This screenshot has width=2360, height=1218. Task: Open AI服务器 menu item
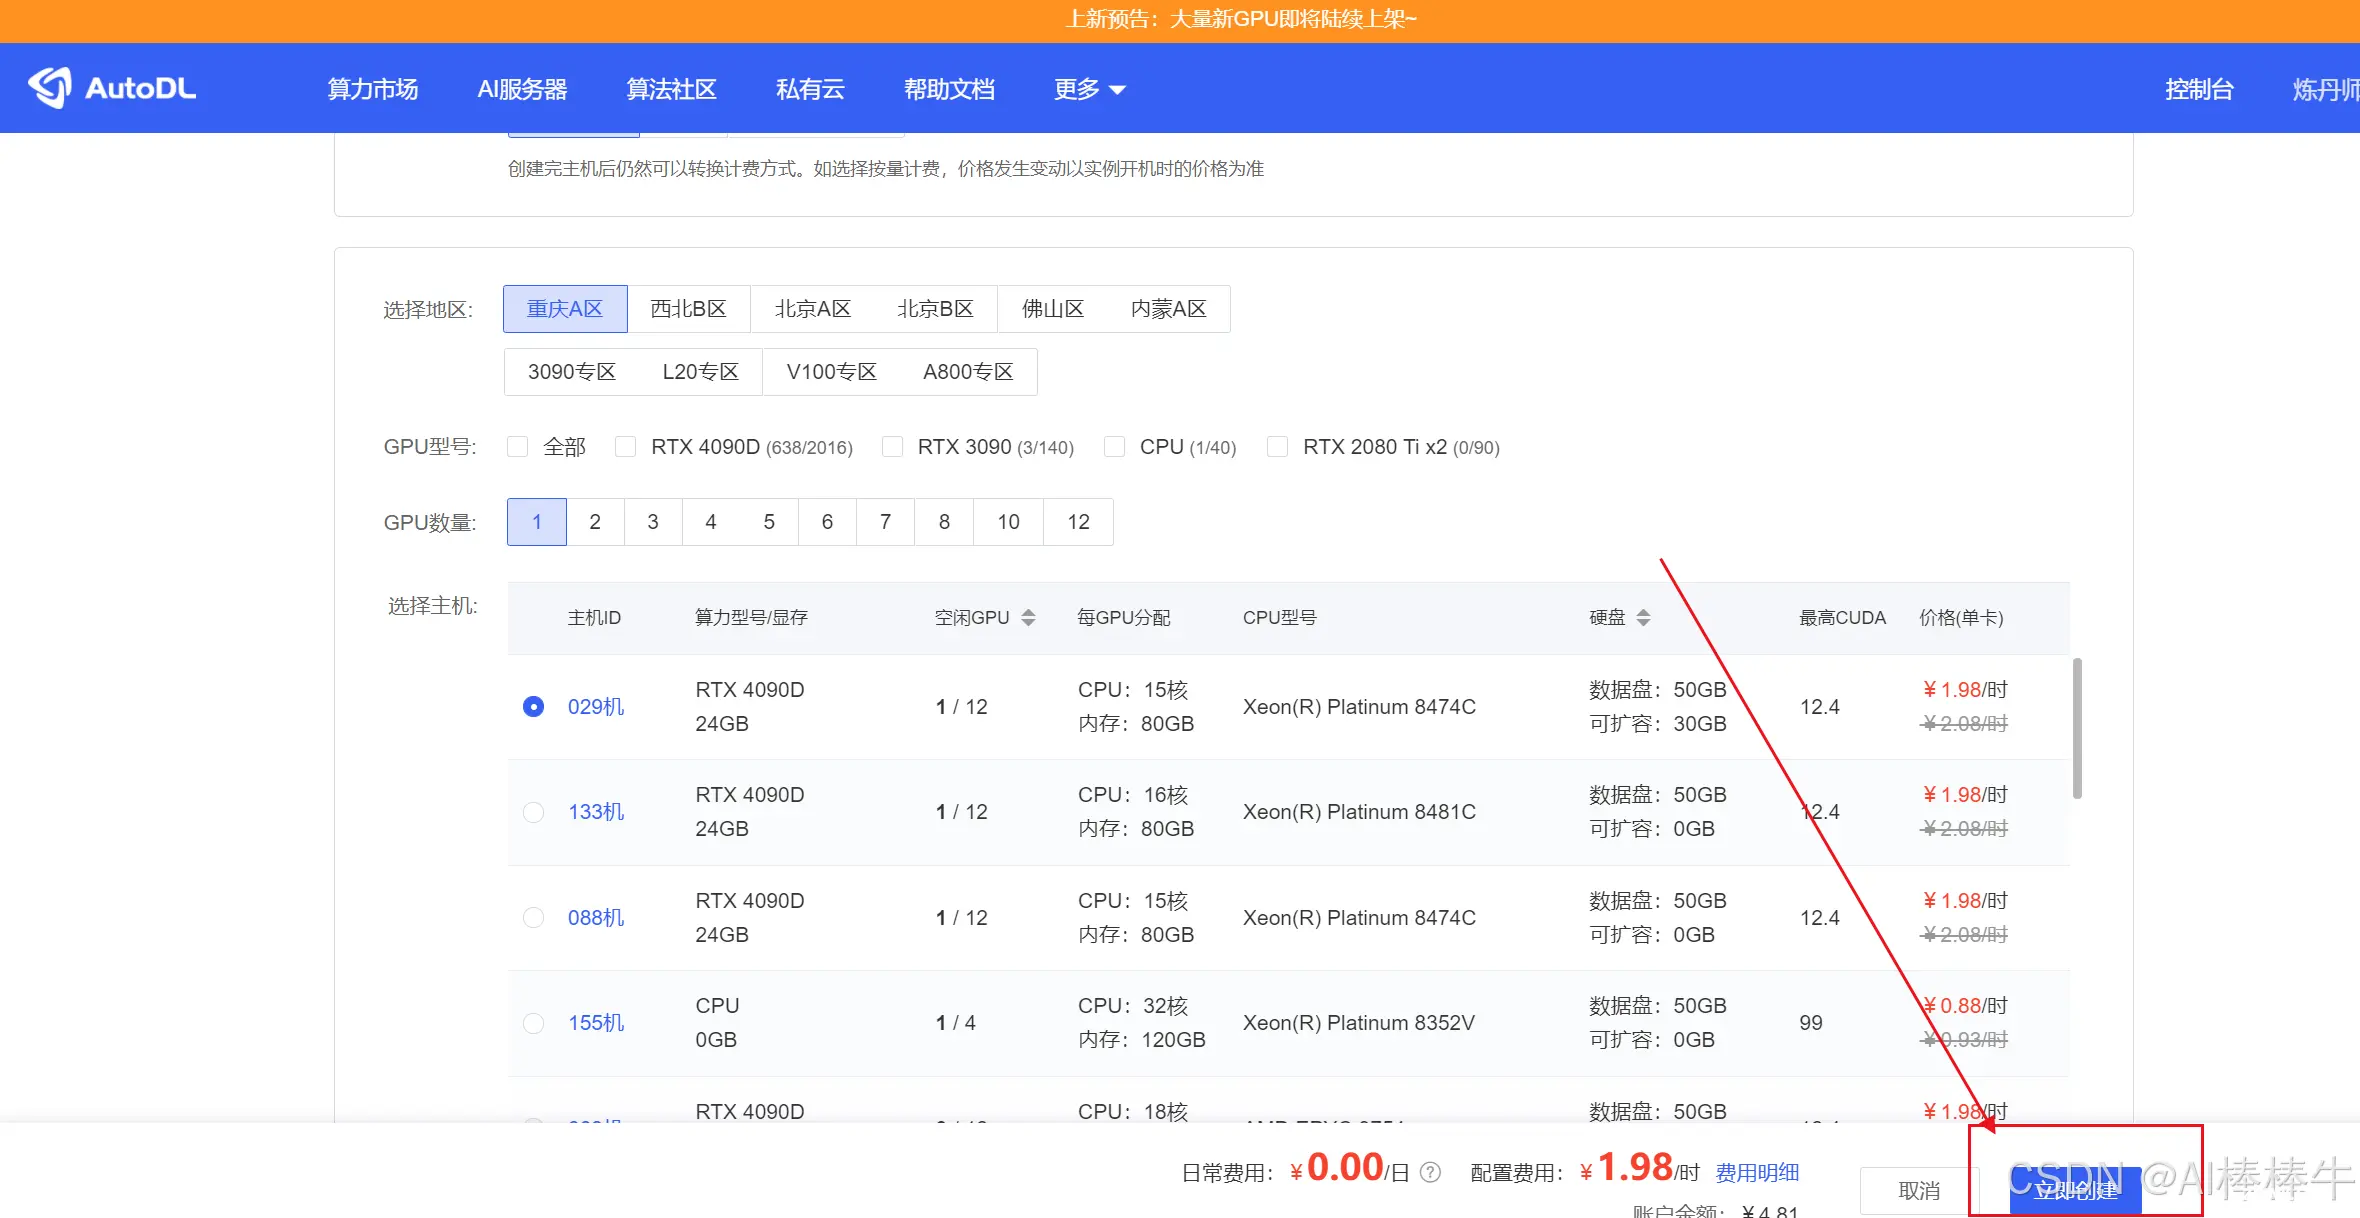pyautogui.click(x=522, y=89)
